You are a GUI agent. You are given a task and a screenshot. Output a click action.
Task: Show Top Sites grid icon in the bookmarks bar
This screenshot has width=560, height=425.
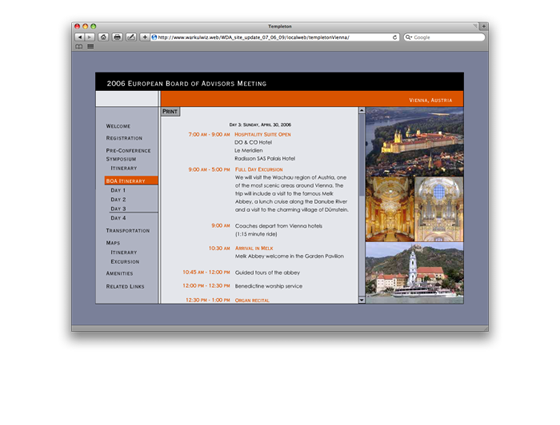point(90,46)
